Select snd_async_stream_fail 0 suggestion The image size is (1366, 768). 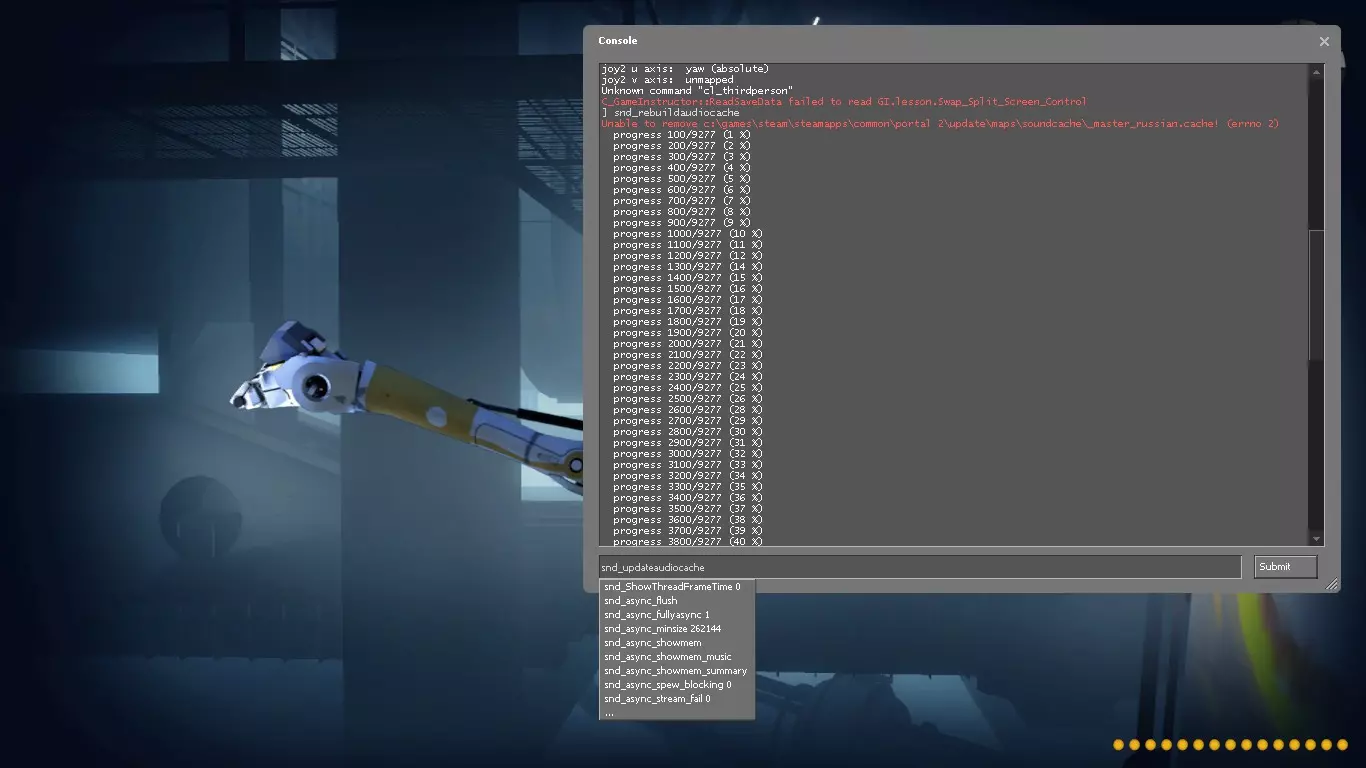tap(657, 699)
